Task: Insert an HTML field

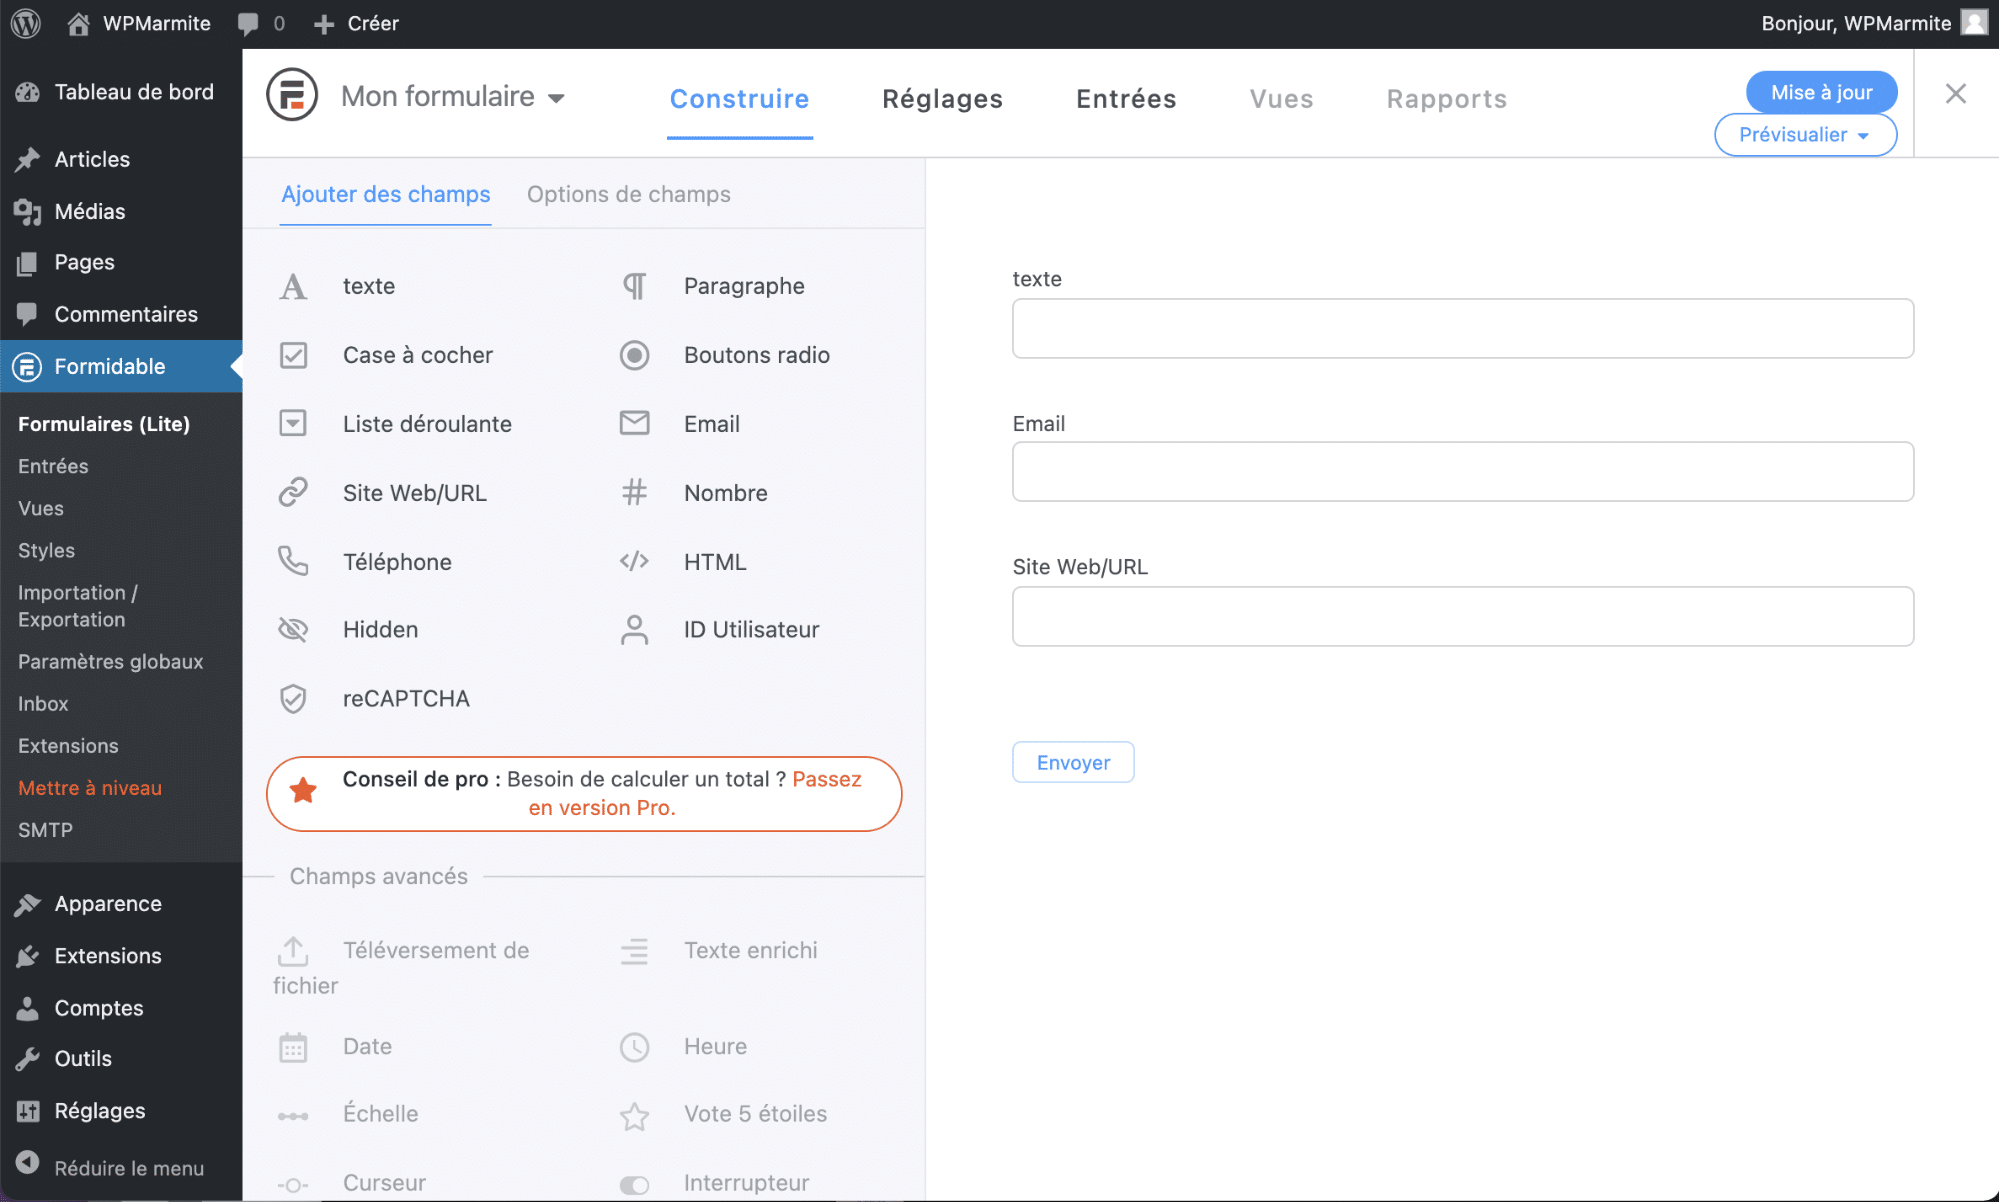Action: (x=714, y=561)
